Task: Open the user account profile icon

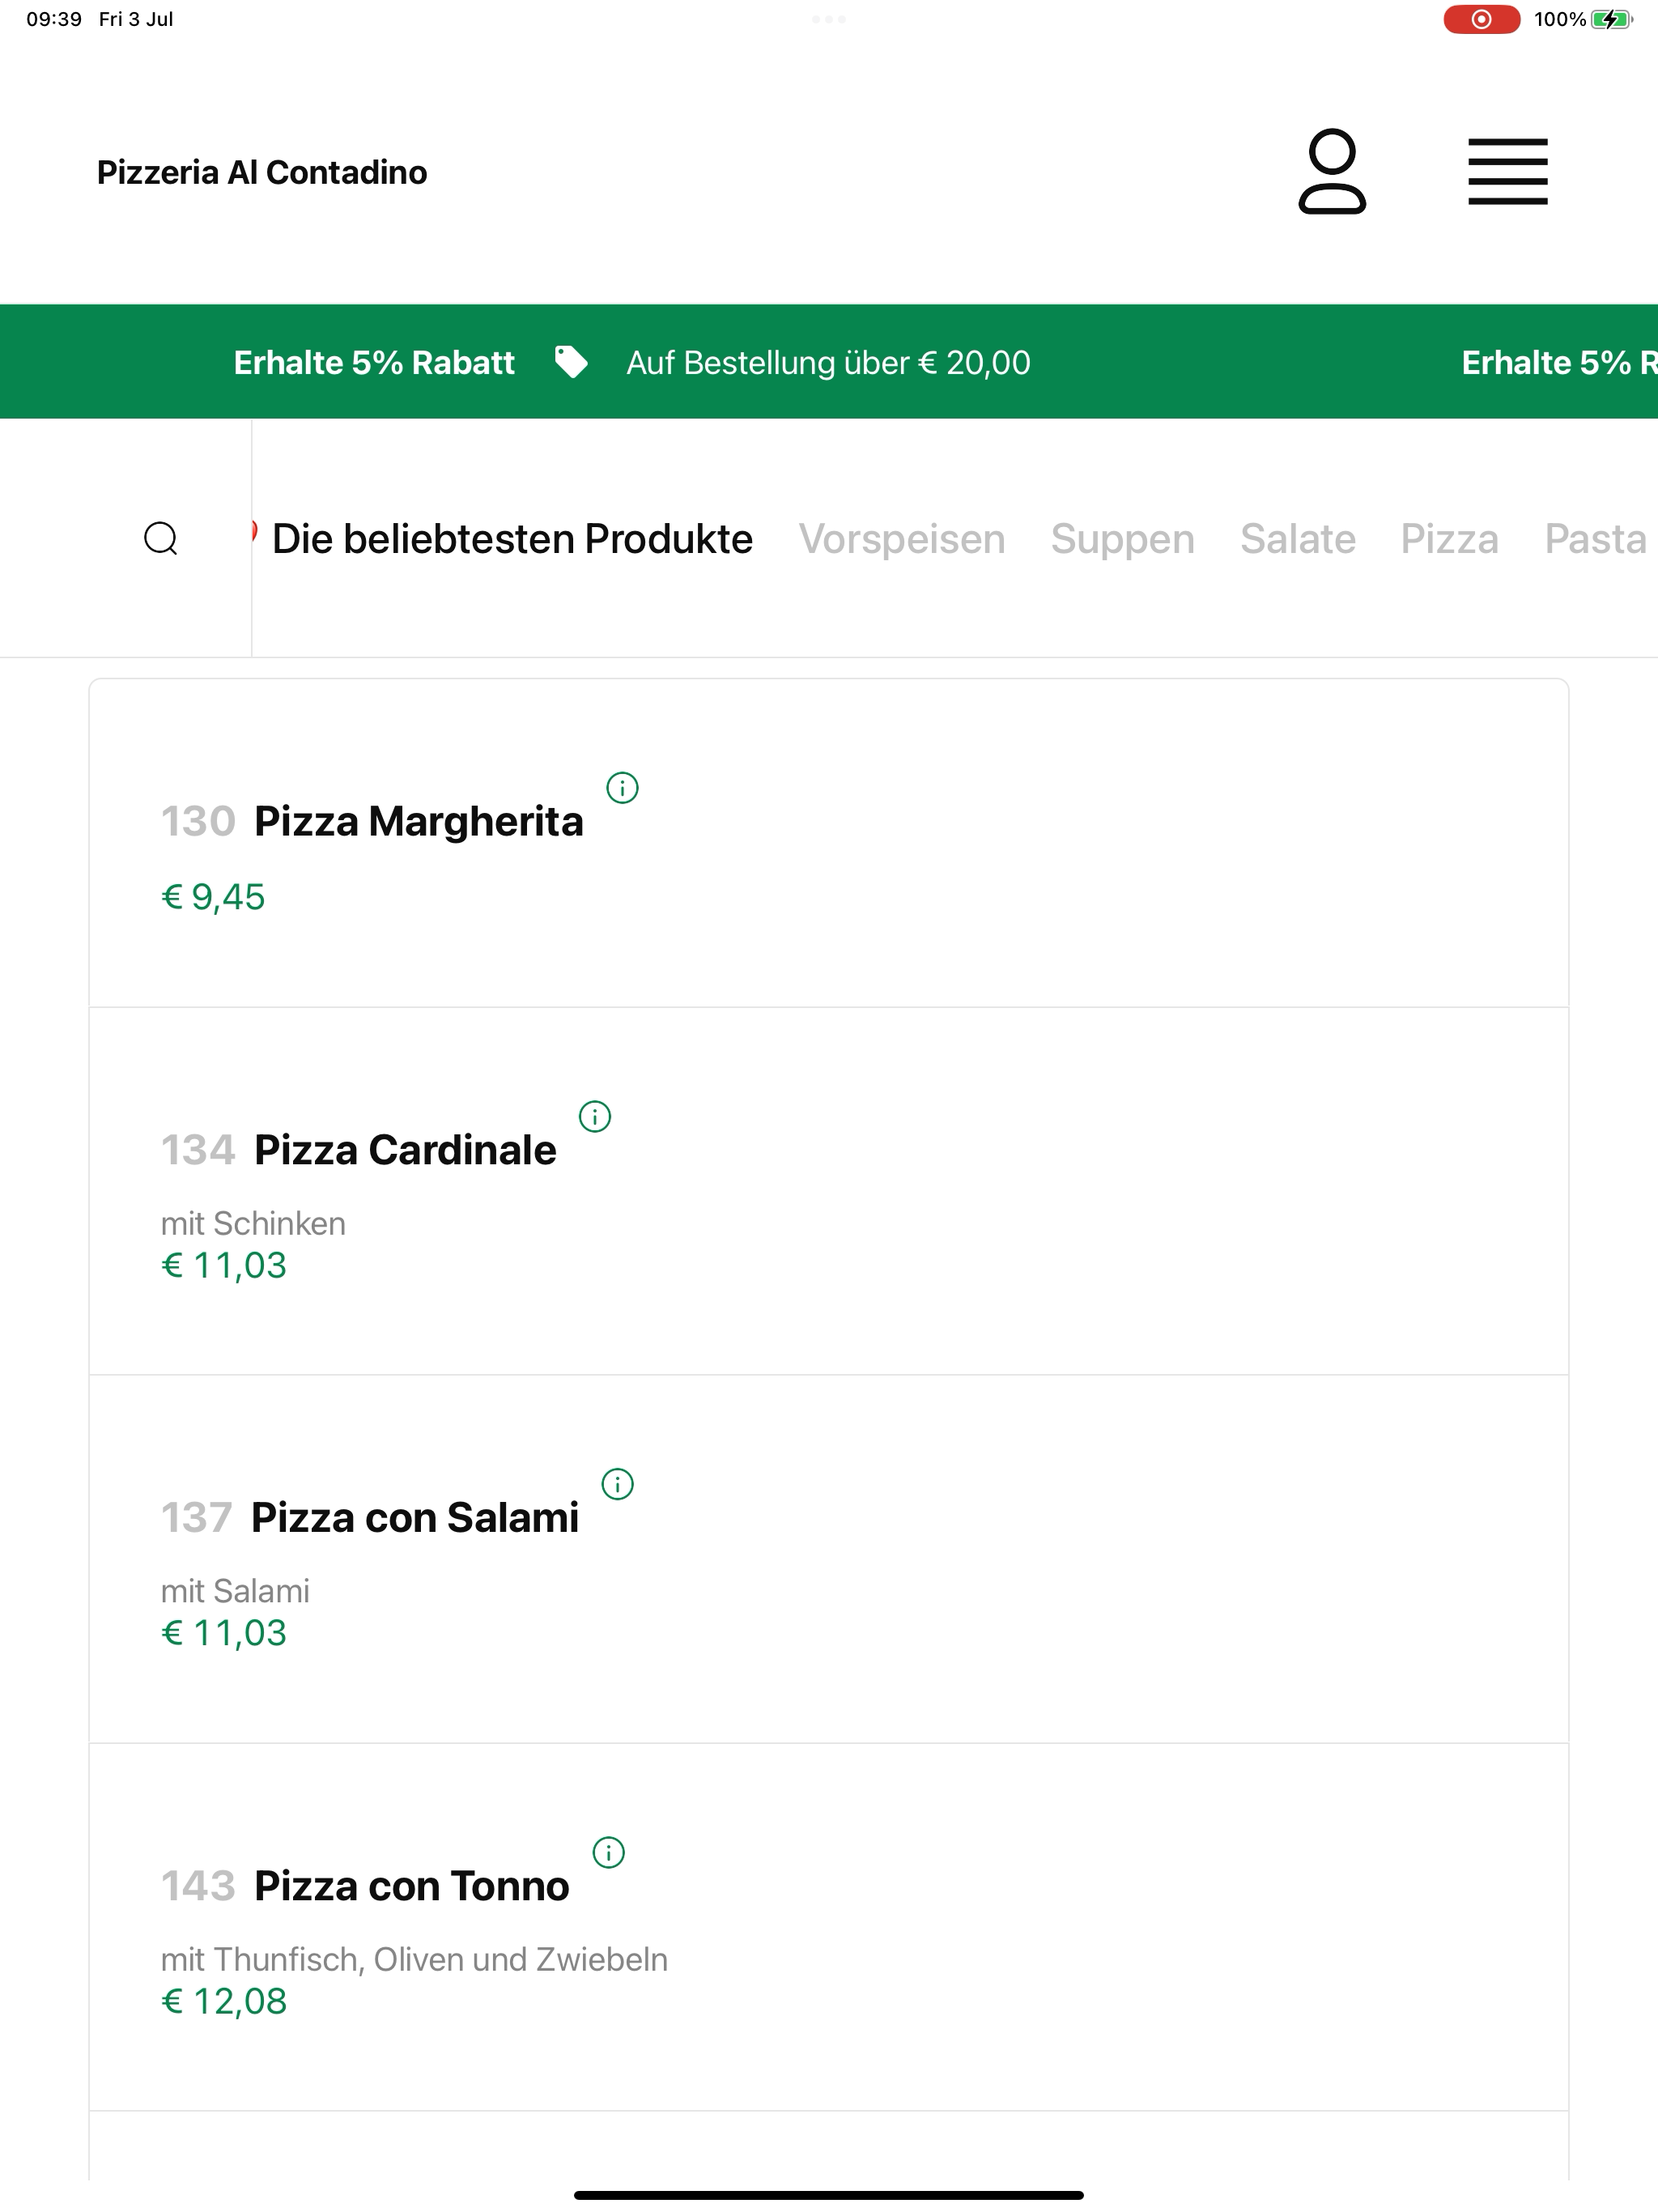Action: [x=1332, y=171]
